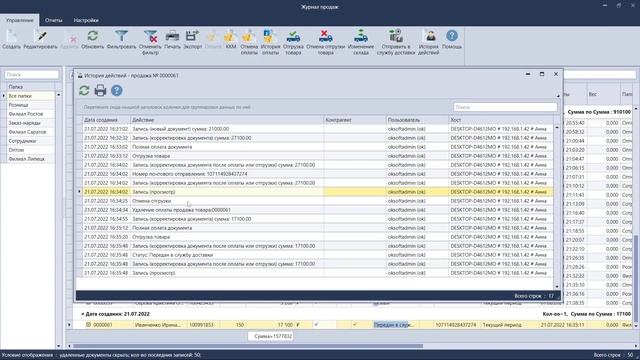Click the Контрагент column header
The image size is (640, 360).
coord(355,120)
